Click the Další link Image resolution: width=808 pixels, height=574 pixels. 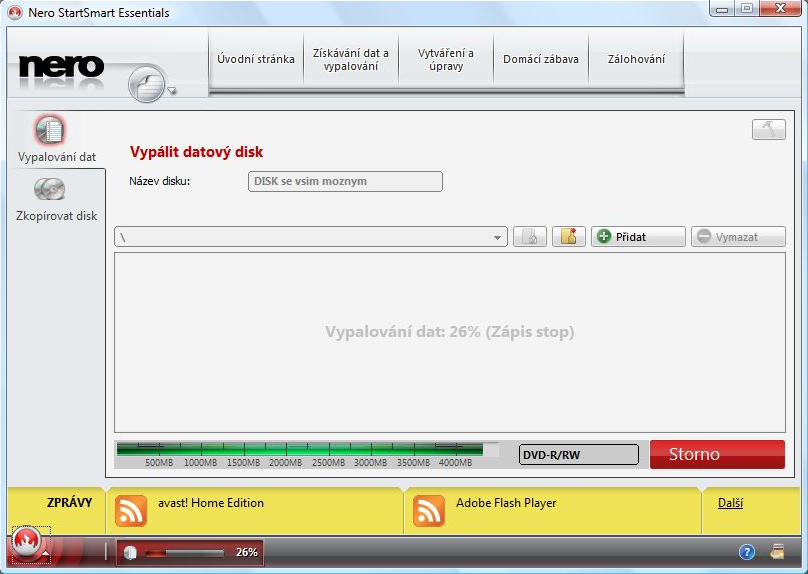tap(730, 503)
